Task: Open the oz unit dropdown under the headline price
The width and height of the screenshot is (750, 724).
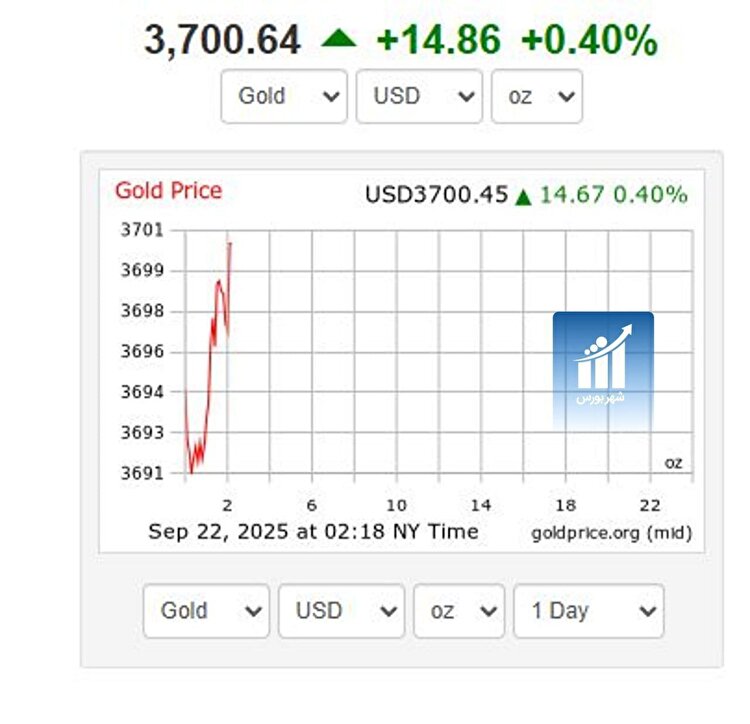Action: [x=537, y=96]
